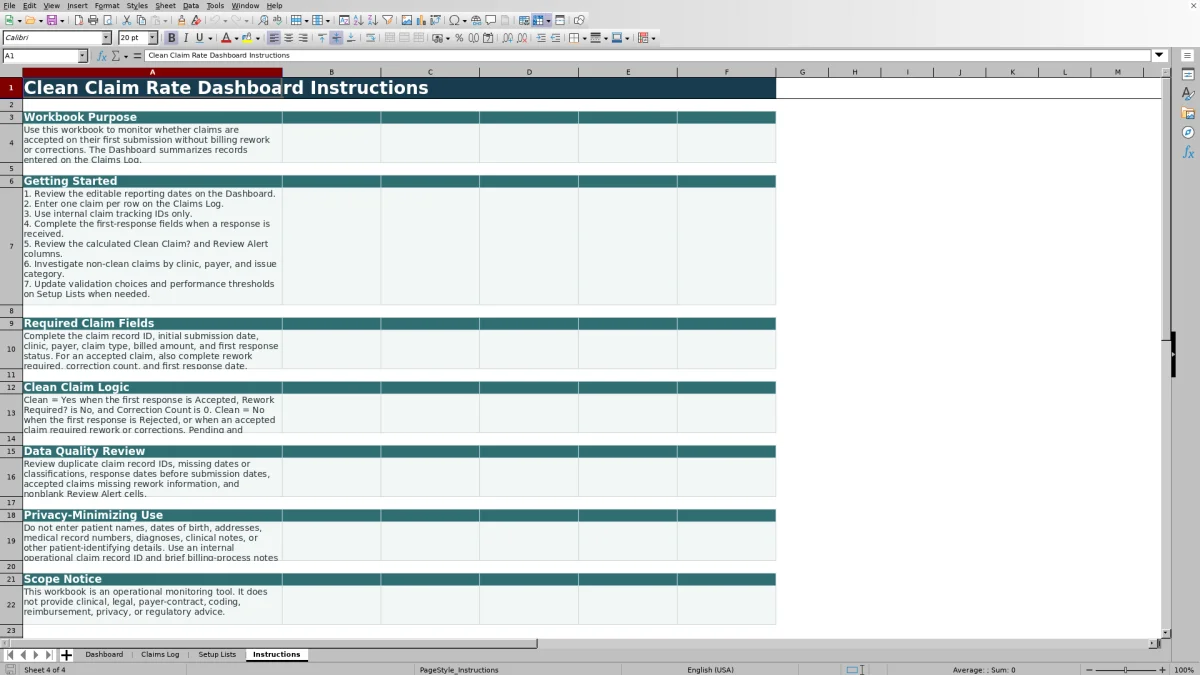Click the zoom in plus button
1200x675 pixels.
1162,670
